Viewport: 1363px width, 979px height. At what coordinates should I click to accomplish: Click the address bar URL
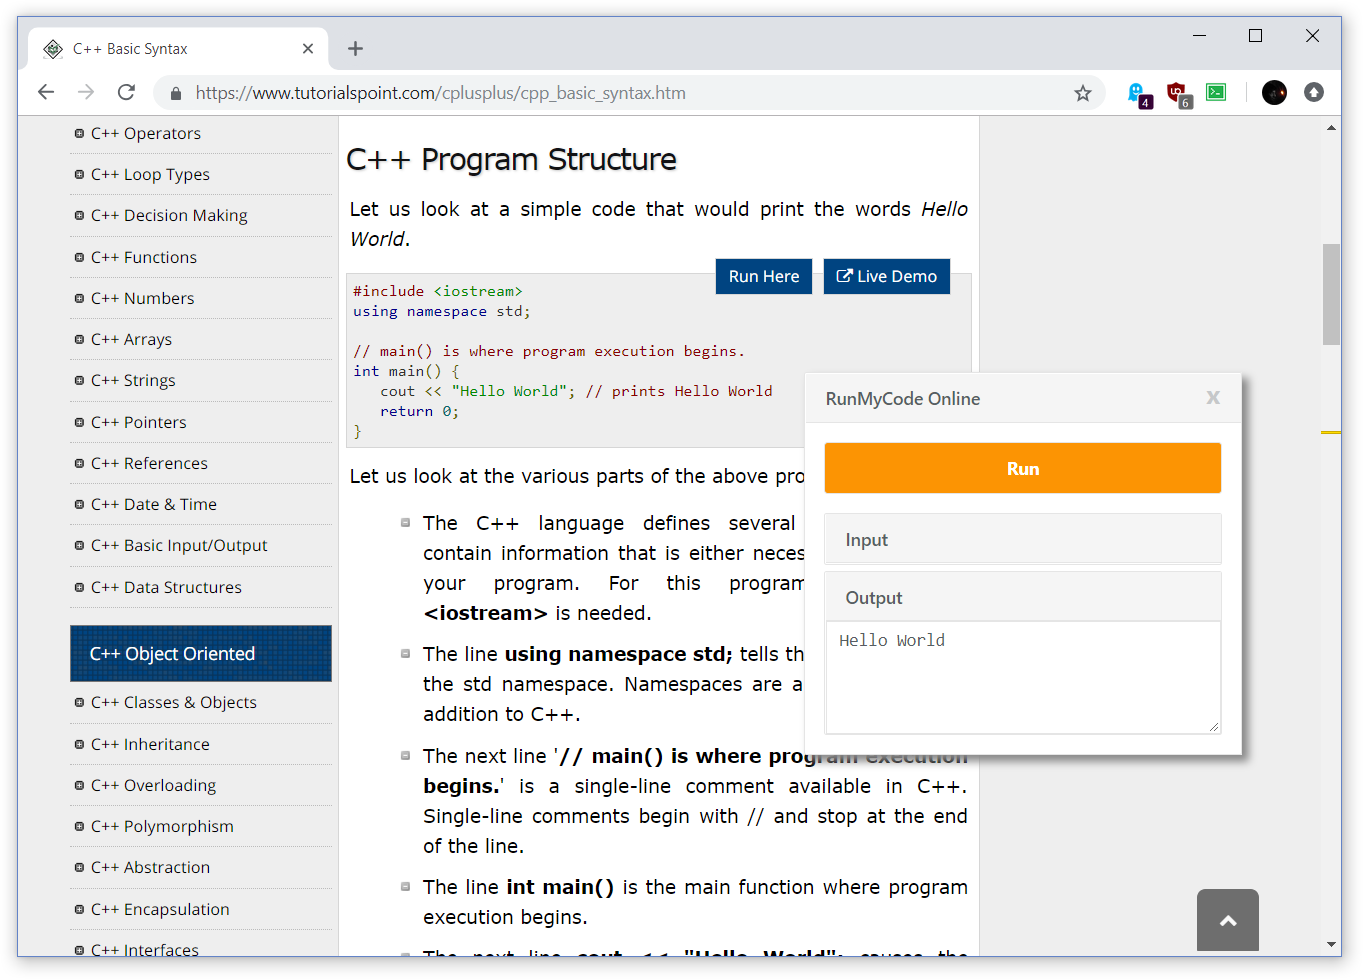coord(441,93)
